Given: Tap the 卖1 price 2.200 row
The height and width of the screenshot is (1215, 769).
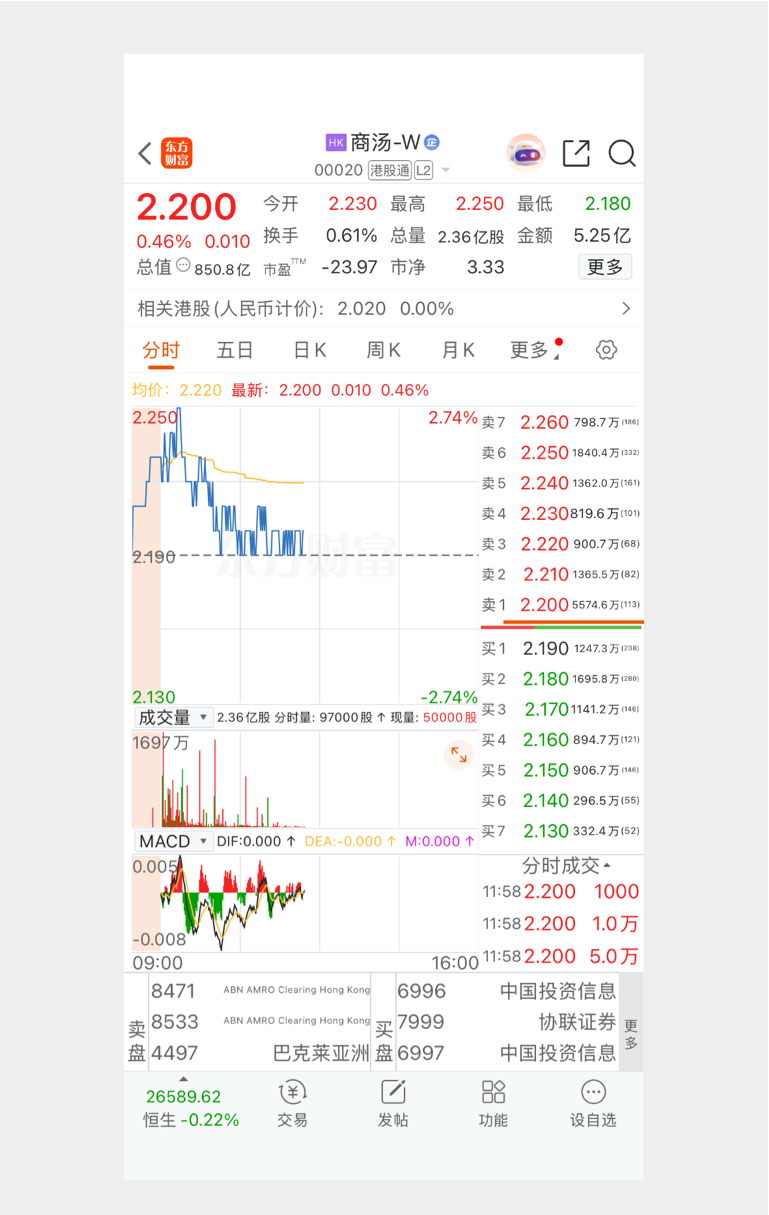Looking at the screenshot, I should 561,605.
